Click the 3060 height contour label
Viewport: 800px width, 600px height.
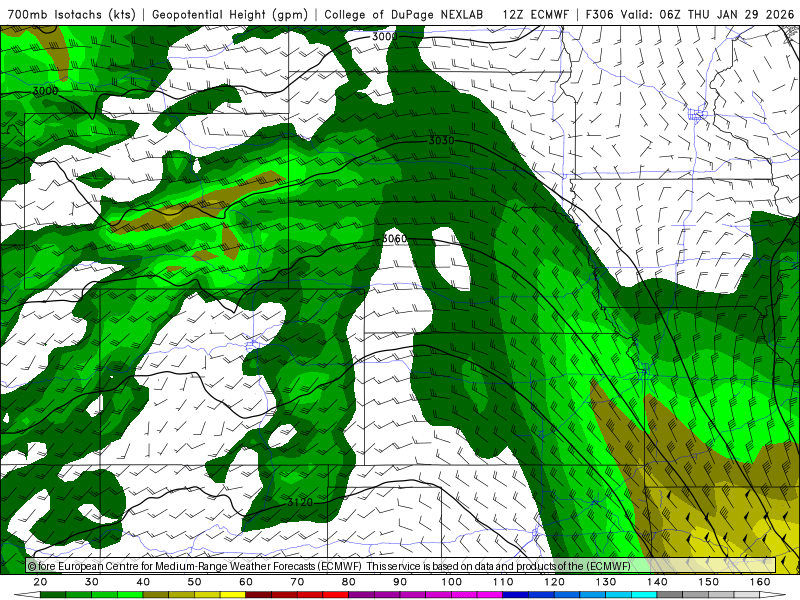[394, 239]
